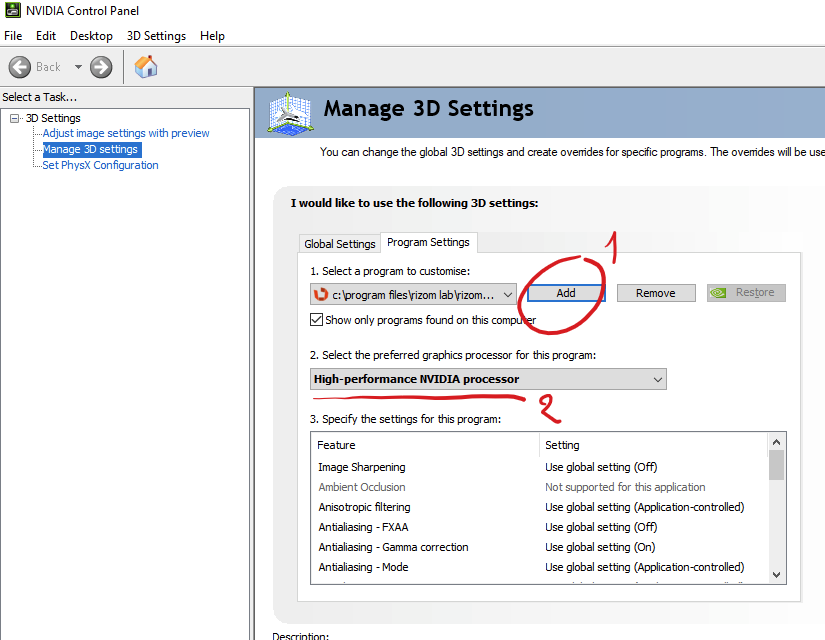
Task: Collapse the 3D Settings tree node
Action: [x=15, y=118]
